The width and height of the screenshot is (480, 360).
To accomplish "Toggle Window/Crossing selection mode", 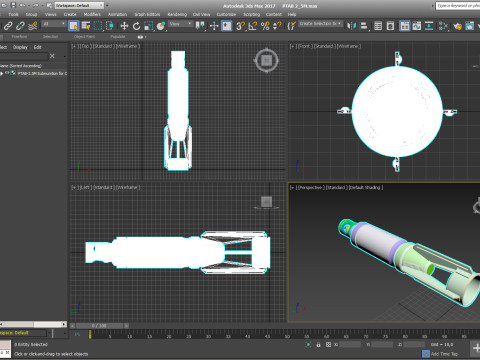I will point(110,26).
